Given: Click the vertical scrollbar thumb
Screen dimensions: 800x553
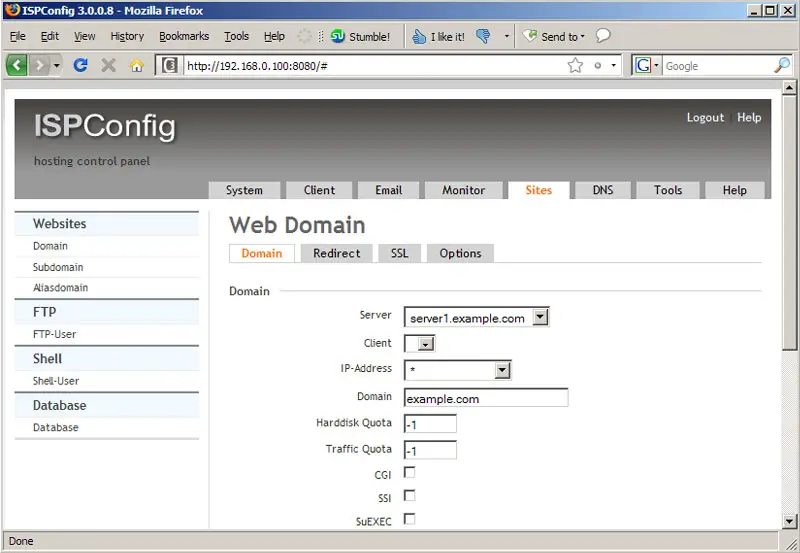Looking at the screenshot, I should click(x=789, y=222).
